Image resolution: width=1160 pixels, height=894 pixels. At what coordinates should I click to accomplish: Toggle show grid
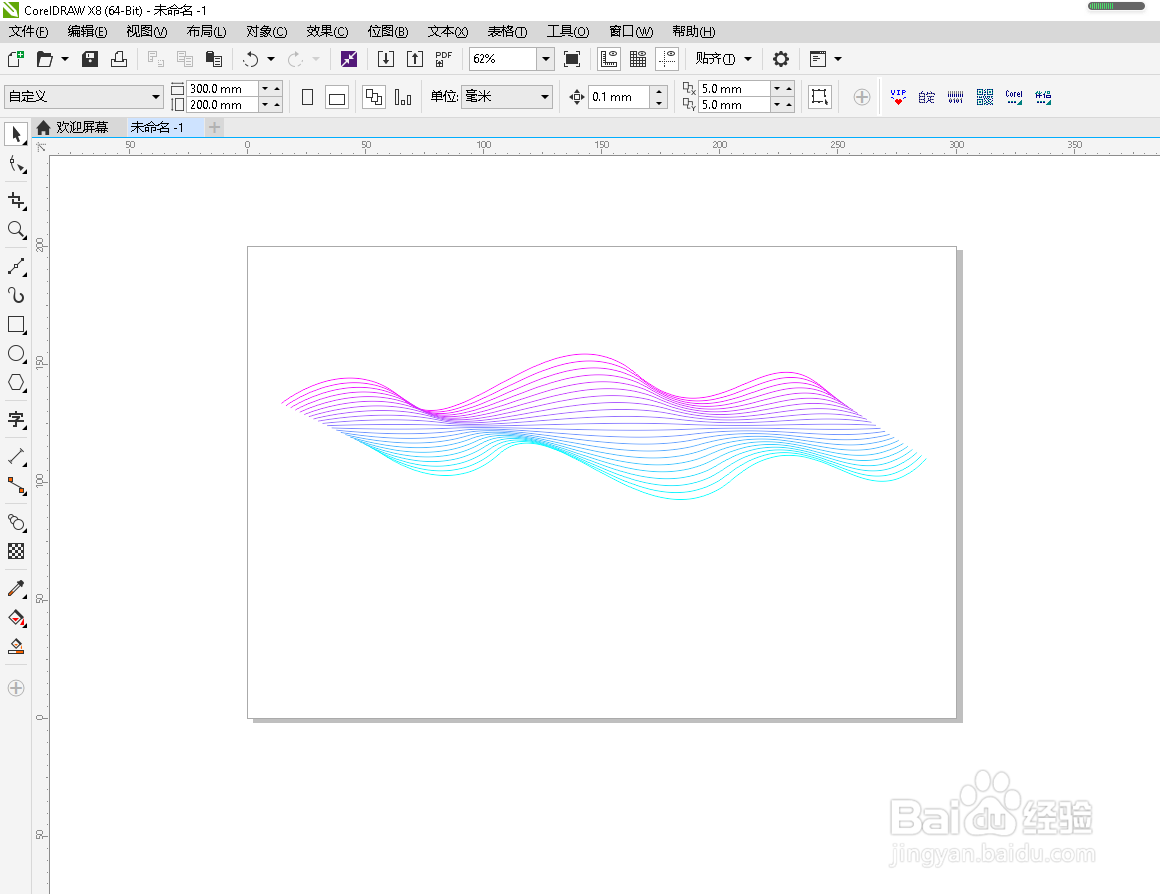pos(638,59)
